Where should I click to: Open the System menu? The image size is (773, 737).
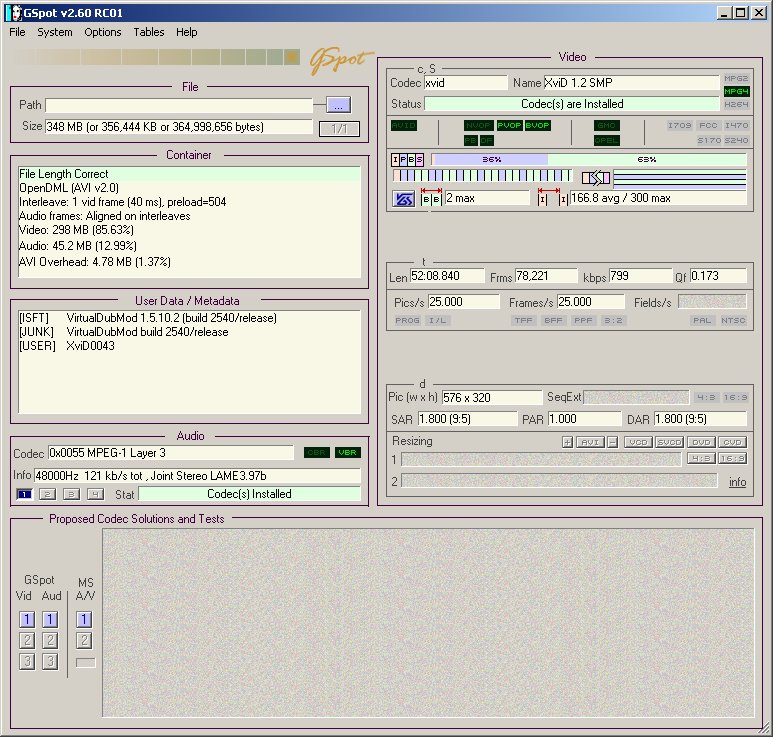pyautogui.click(x=55, y=32)
